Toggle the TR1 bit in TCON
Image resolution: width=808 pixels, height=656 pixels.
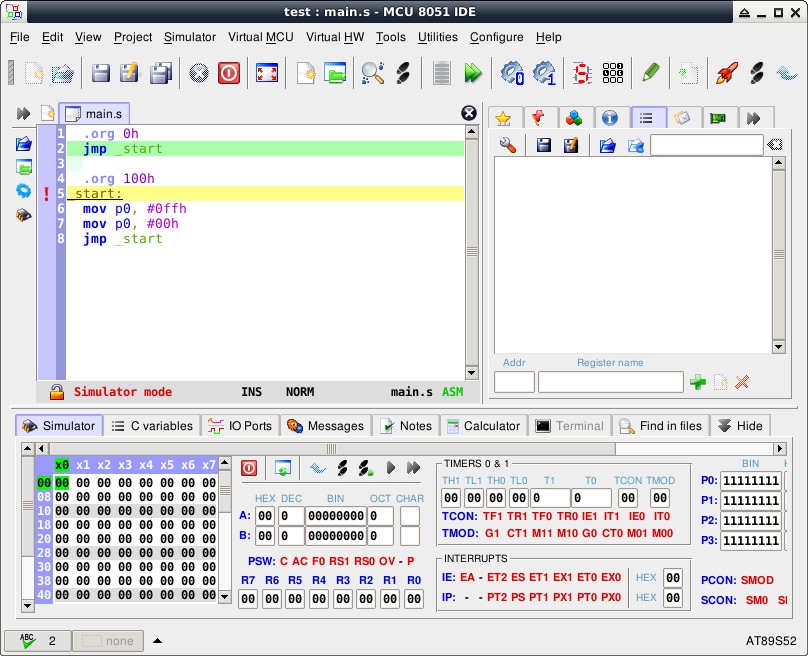pyautogui.click(x=518, y=517)
